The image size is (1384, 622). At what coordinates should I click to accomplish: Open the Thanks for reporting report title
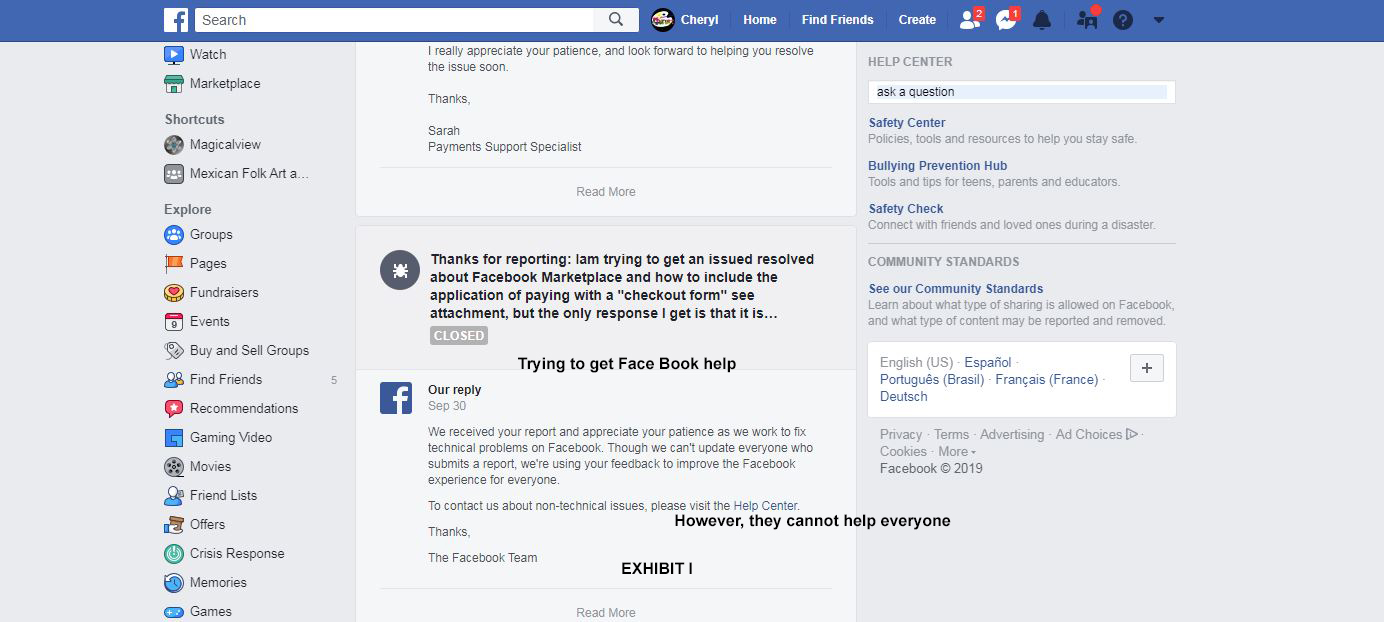622,286
